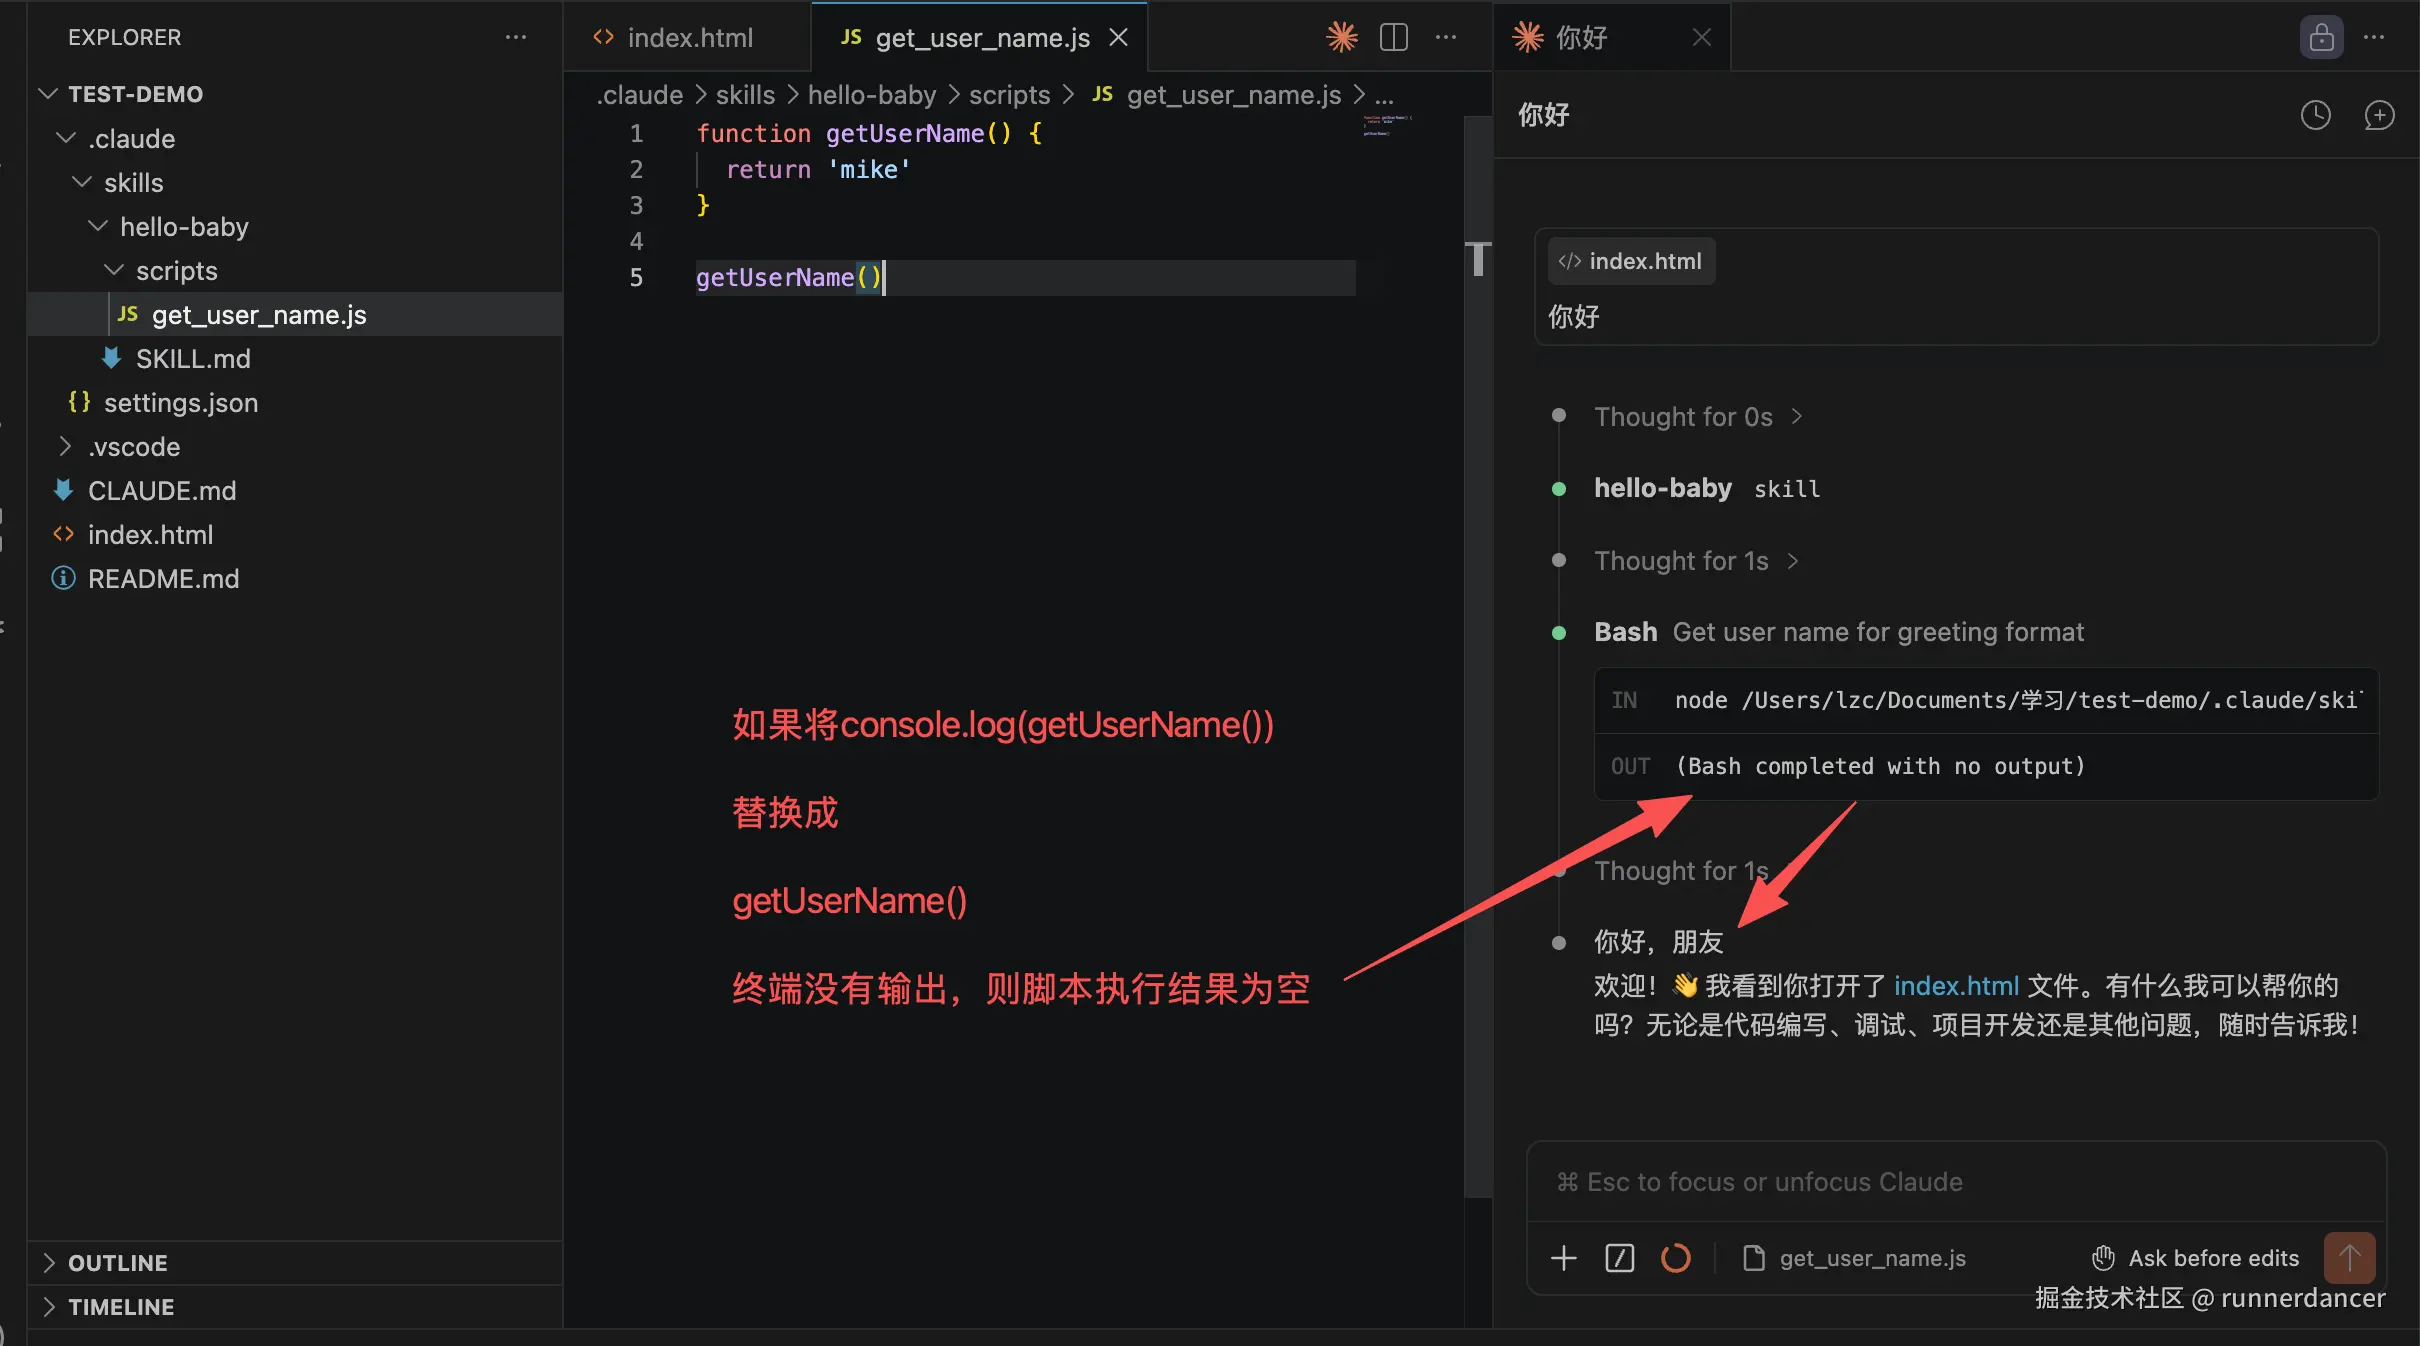2420x1346 pixels.
Task: Open the index.html link in Claude's reply
Action: pyautogui.click(x=1956, y=986)
